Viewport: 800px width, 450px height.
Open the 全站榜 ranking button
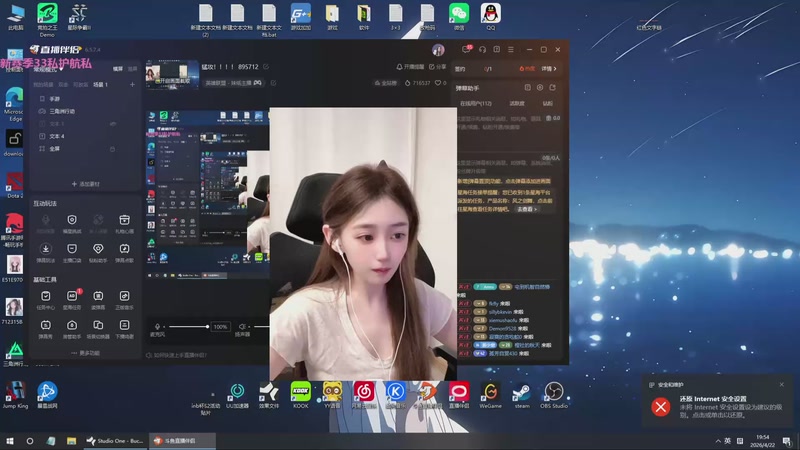point(386,83)
